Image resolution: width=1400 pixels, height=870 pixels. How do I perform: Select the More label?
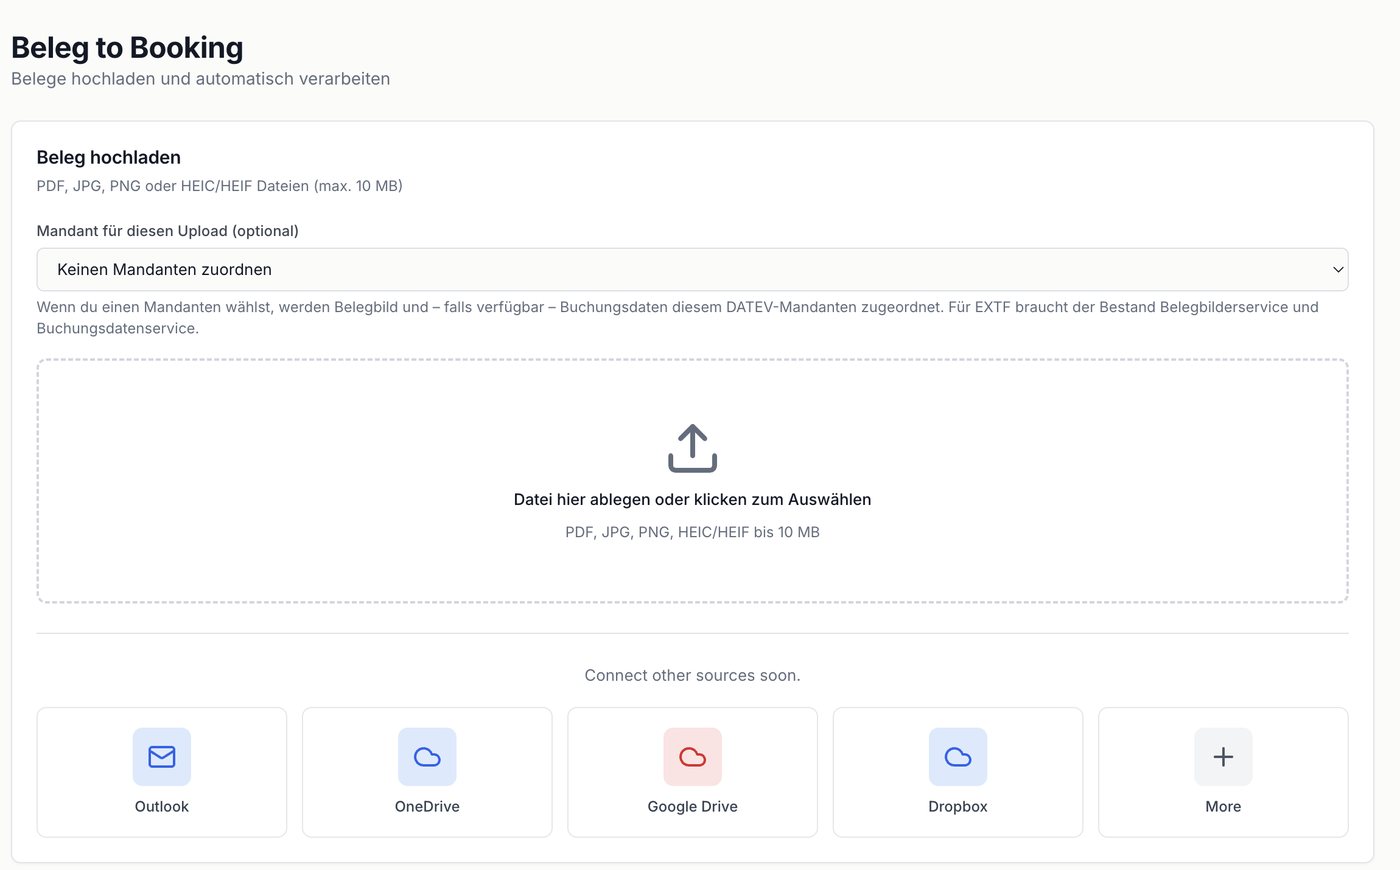(x=1223, y=807)
